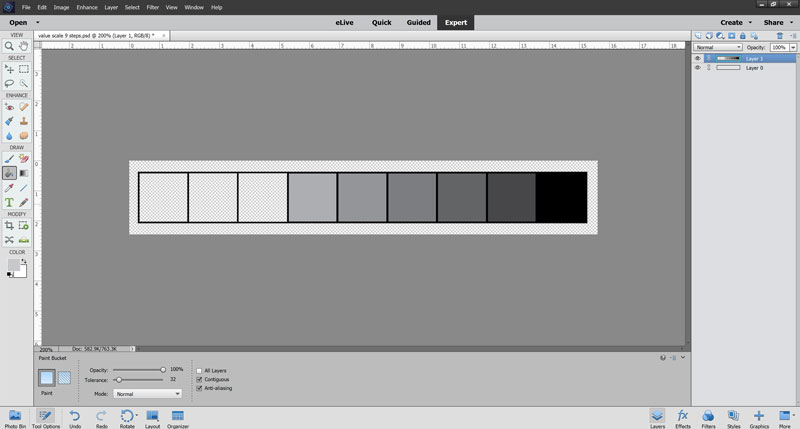Click the Undo icon

click(75, 418)
